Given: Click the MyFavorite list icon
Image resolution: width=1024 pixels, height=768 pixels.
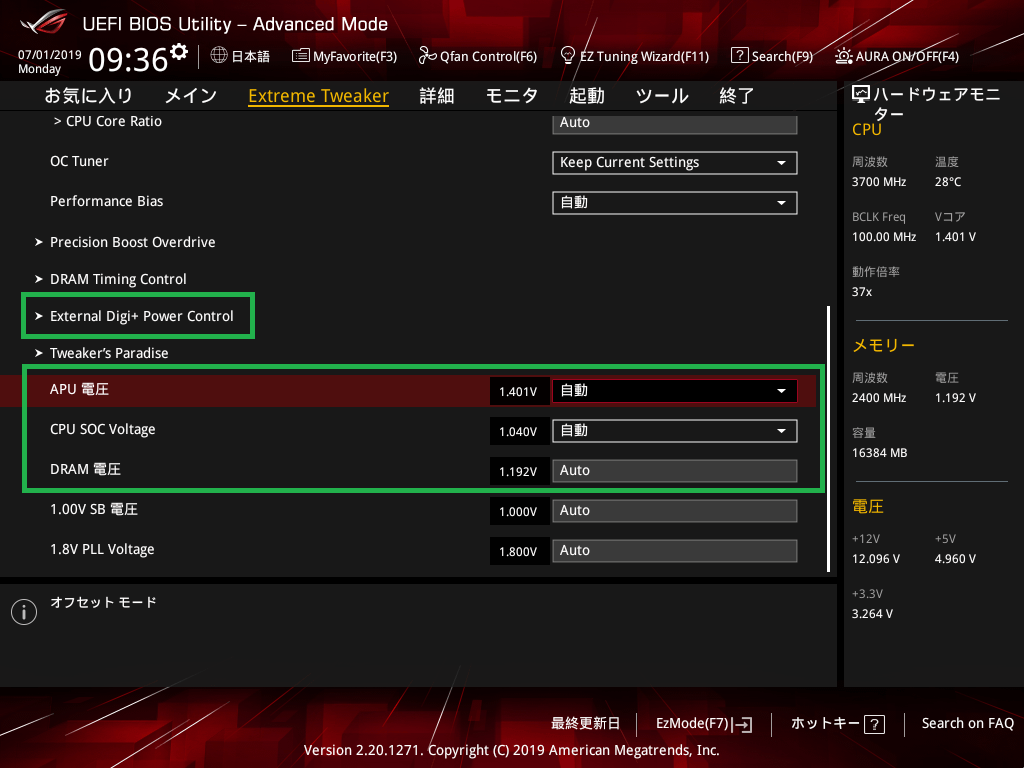Looking at the screenshot, I should (x=300, y=56).
